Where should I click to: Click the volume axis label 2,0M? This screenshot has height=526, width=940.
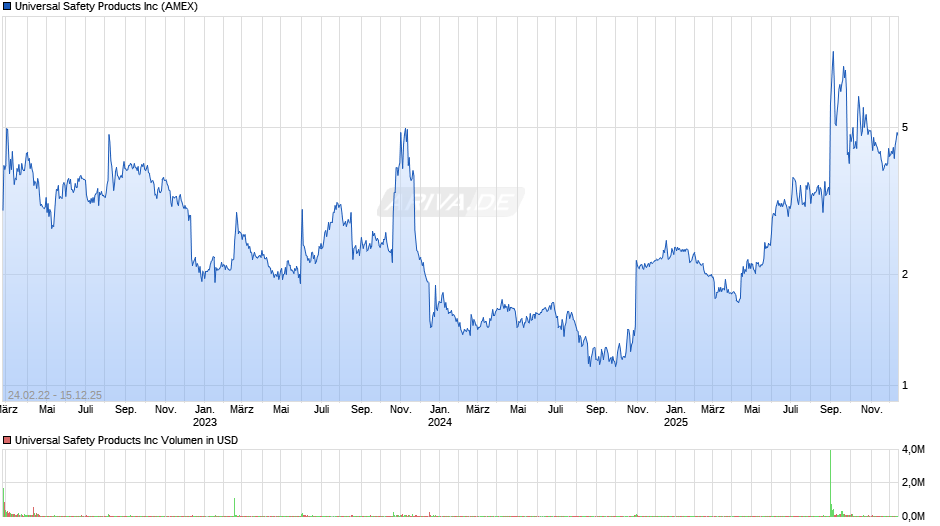(913, 482)
